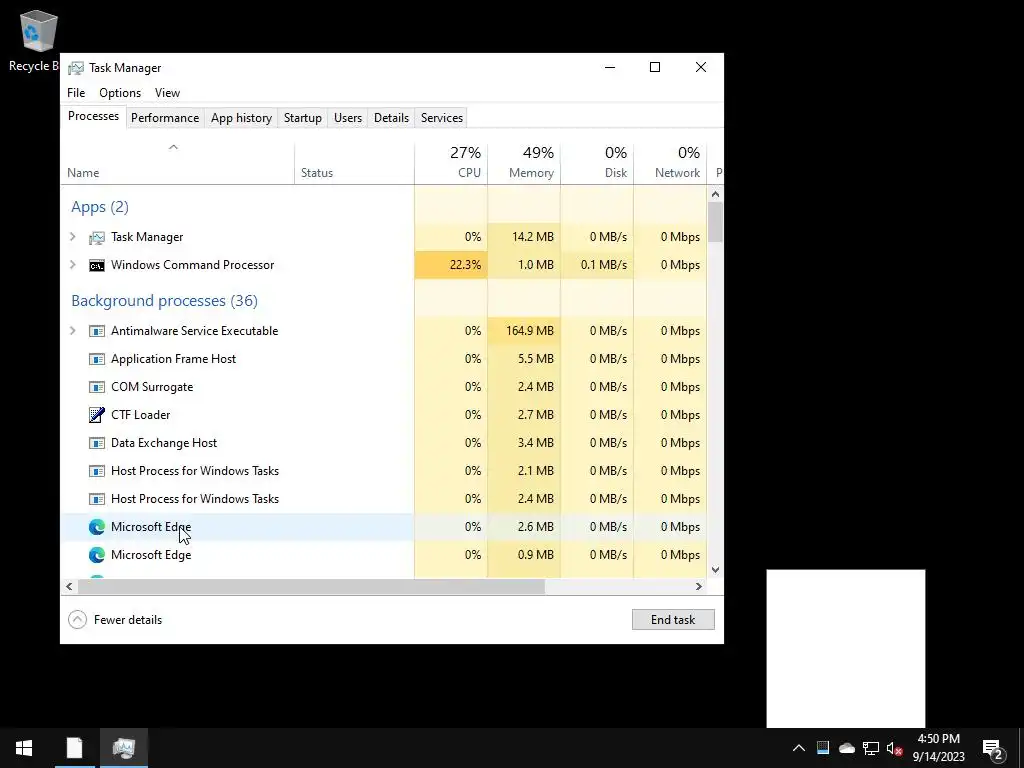Open the File menu
Screen dimensions: 1024x768
[76, 93]
